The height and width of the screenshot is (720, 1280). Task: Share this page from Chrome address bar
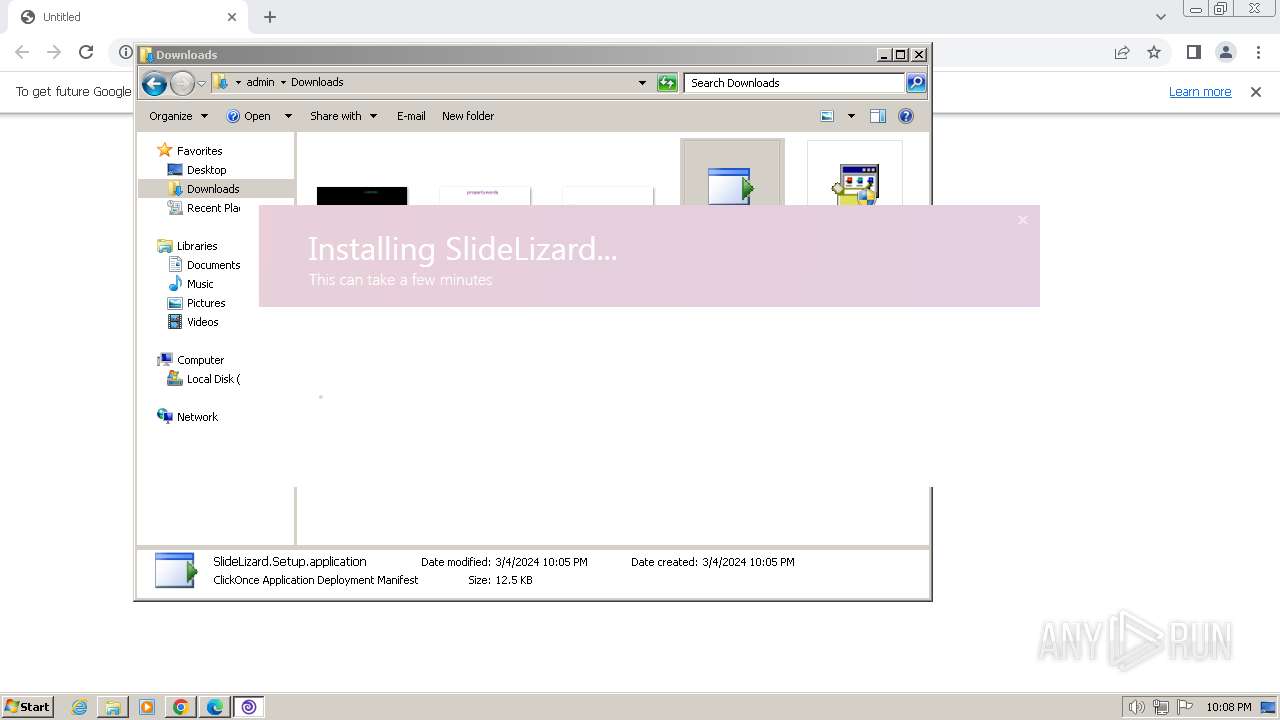[x=1122, y=52]
